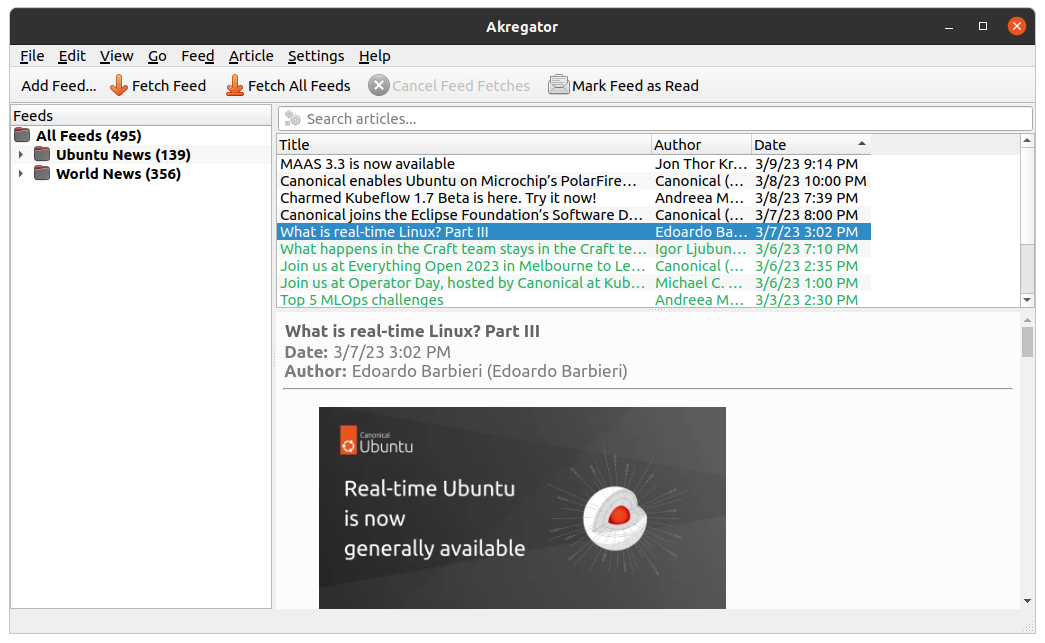The height and width of the screenshot is (643, 1045).
Task: Click the article viewer scrollbar thumb
Action: 1027,342
